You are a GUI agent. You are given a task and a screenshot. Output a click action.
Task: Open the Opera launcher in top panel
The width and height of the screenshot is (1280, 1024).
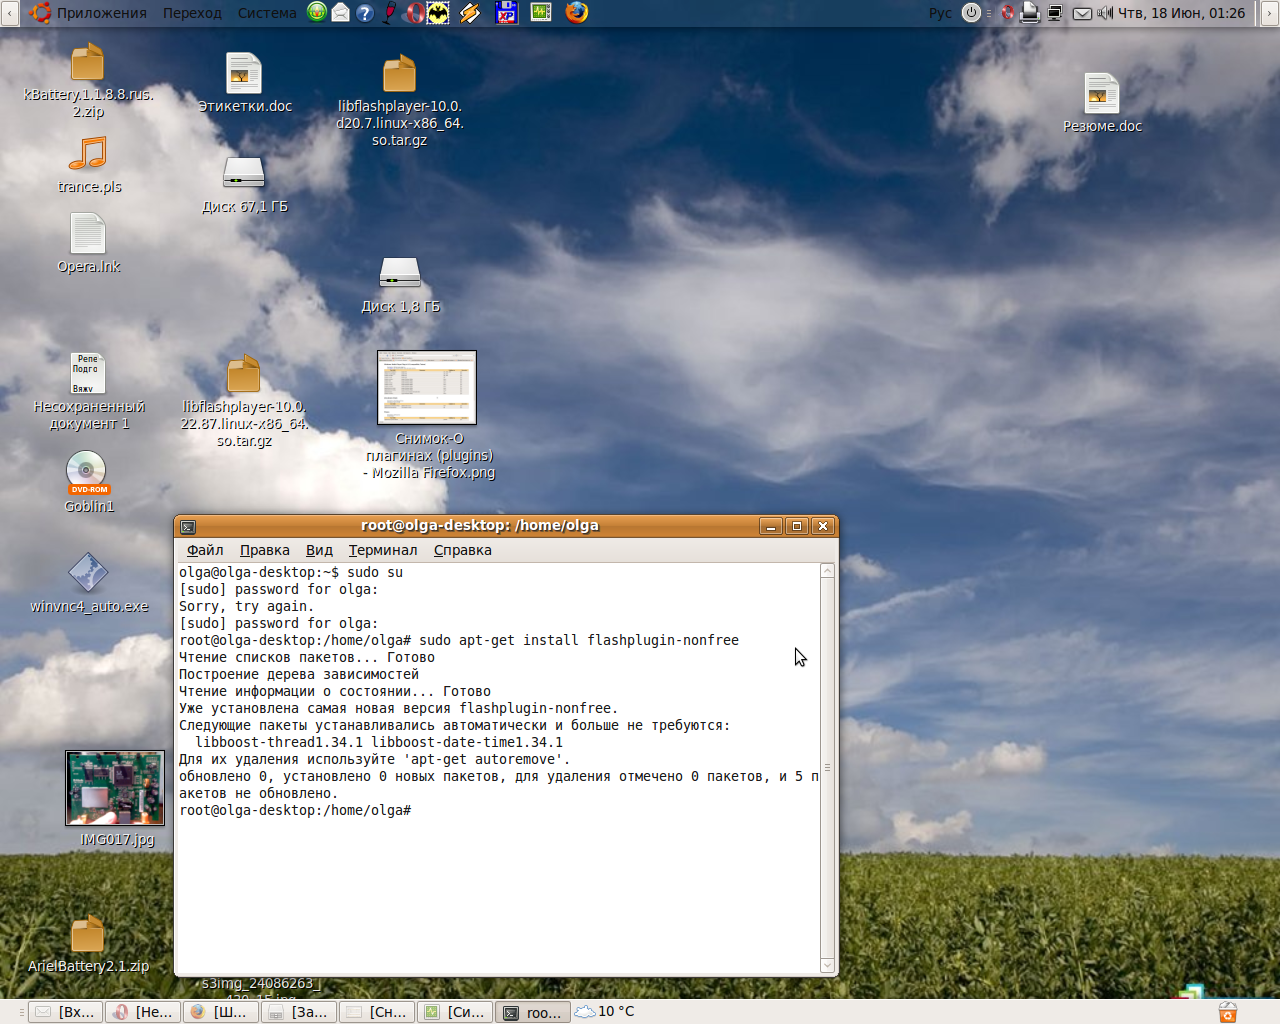point(414,13)
